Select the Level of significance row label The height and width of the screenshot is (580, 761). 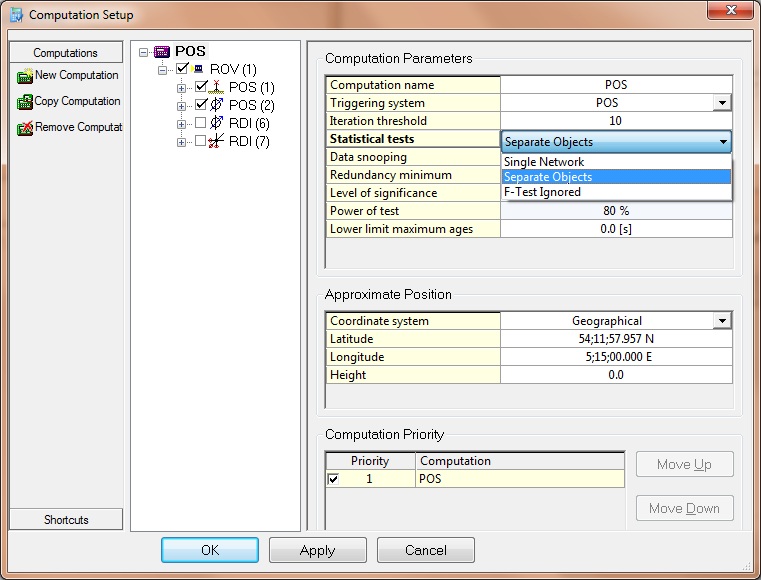click(x=413, y=193)
